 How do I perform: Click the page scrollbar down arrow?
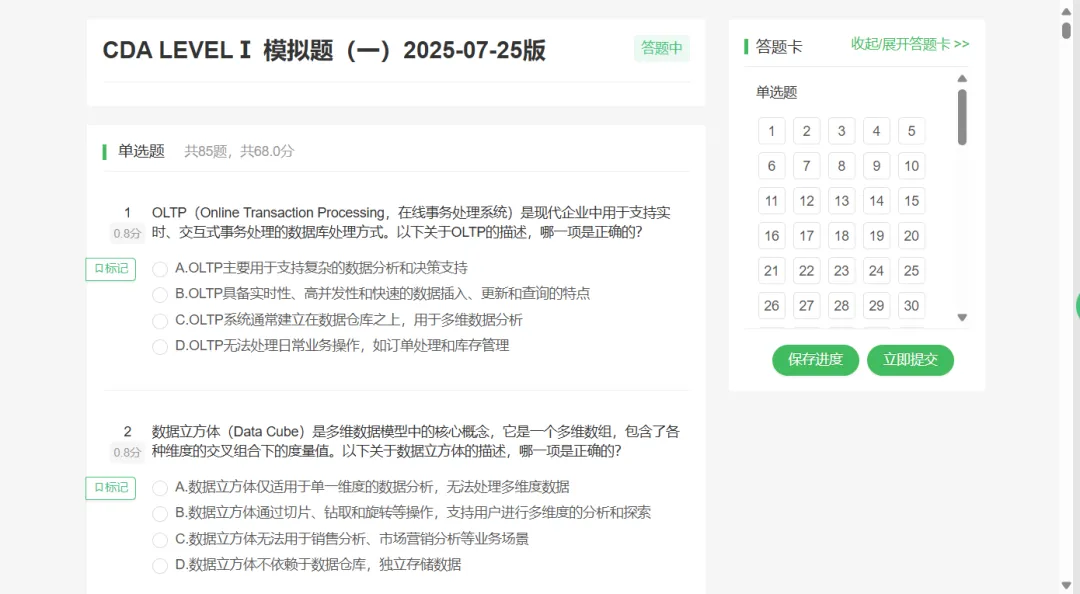[1067, 585]
